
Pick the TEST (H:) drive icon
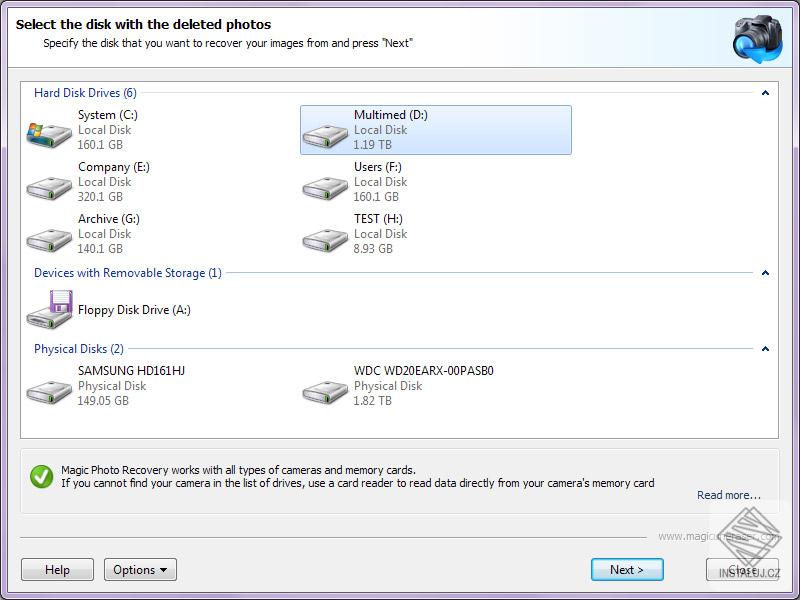(323, 234)
